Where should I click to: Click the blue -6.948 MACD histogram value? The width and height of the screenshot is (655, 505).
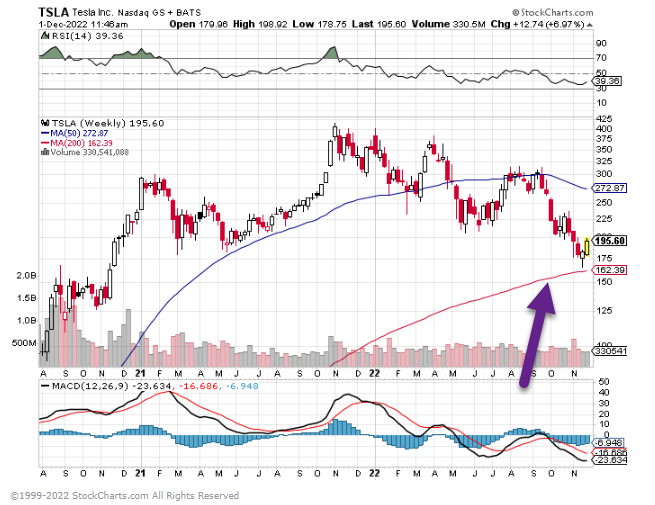coord(242,386)
